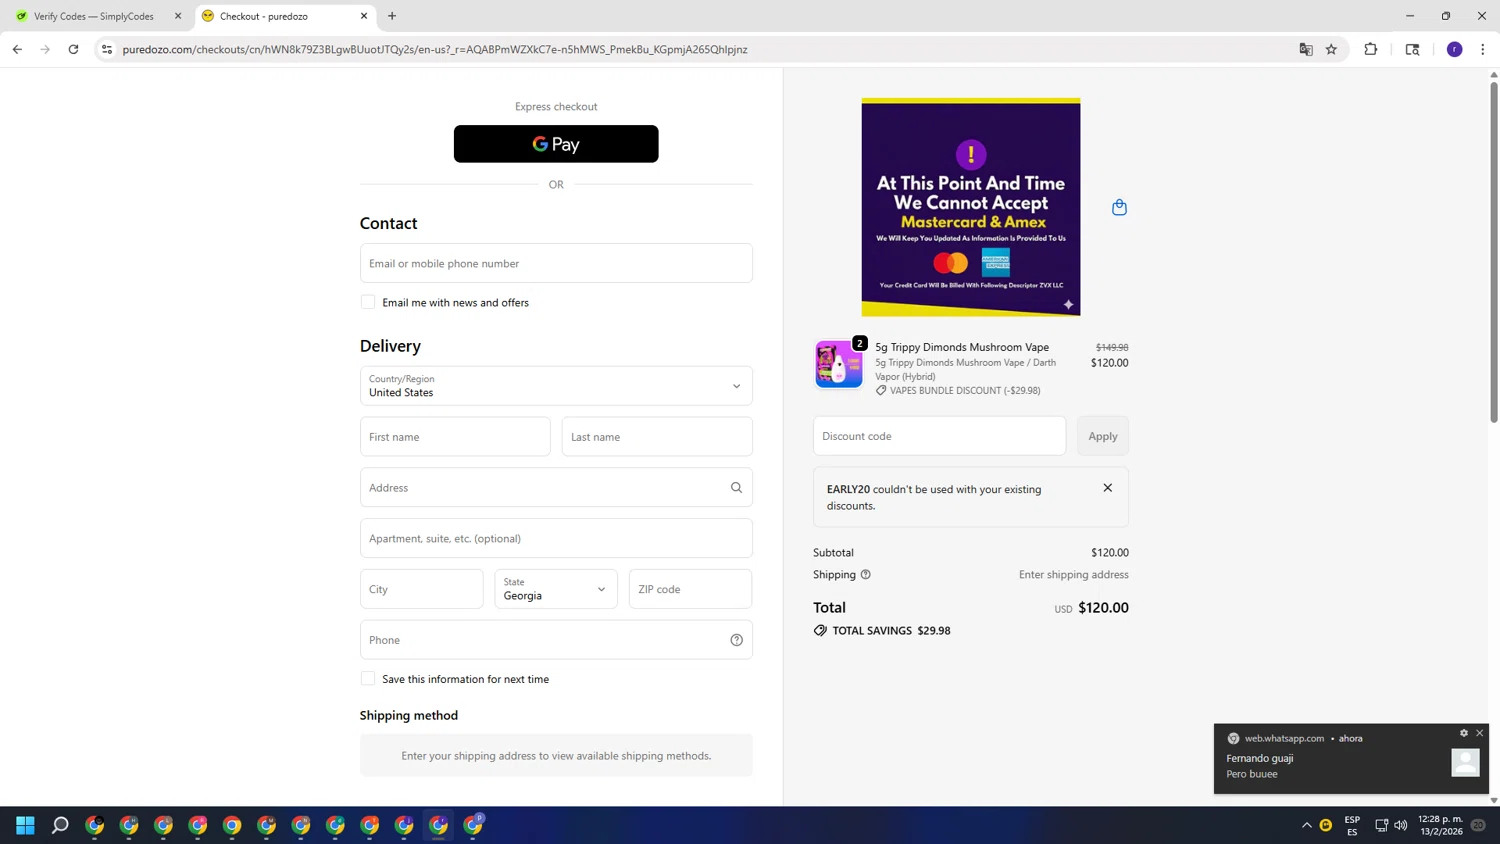Show hidden system tray icons

tap(1307, 825)
